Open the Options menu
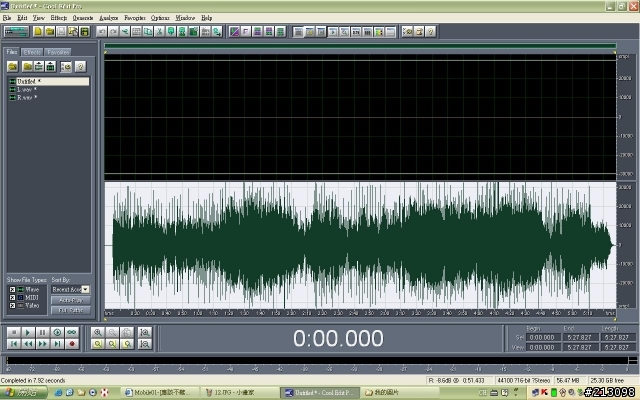 pyautogui.click(x=160, y=18)
